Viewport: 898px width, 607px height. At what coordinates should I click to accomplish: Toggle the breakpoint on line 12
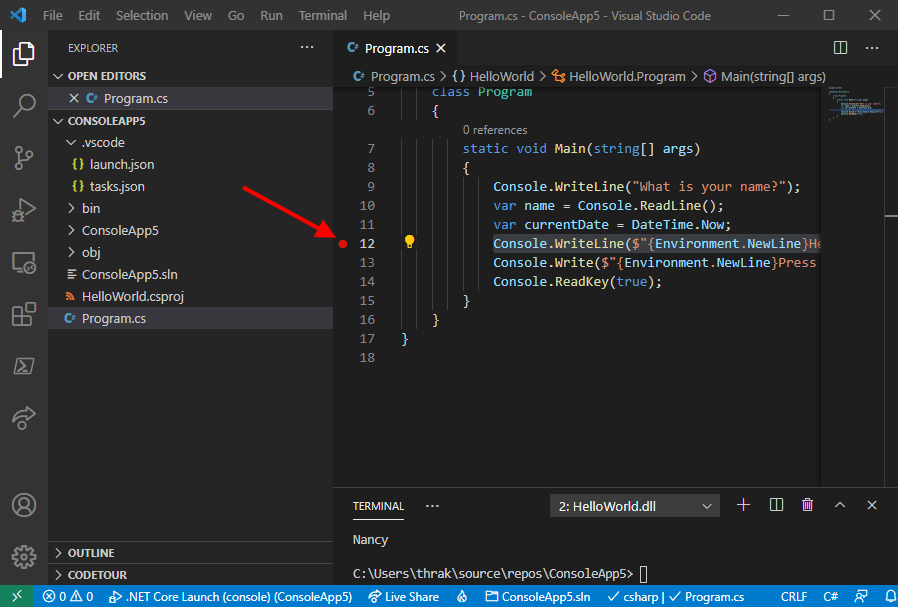click(344, 242)
